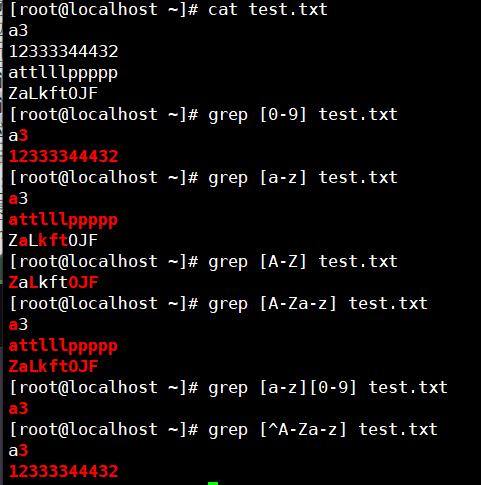Click the fully red 'a3' after grep [a-z][0-9]
The height and width of the screenshot is (485, 481).
(x=18, y=409)
